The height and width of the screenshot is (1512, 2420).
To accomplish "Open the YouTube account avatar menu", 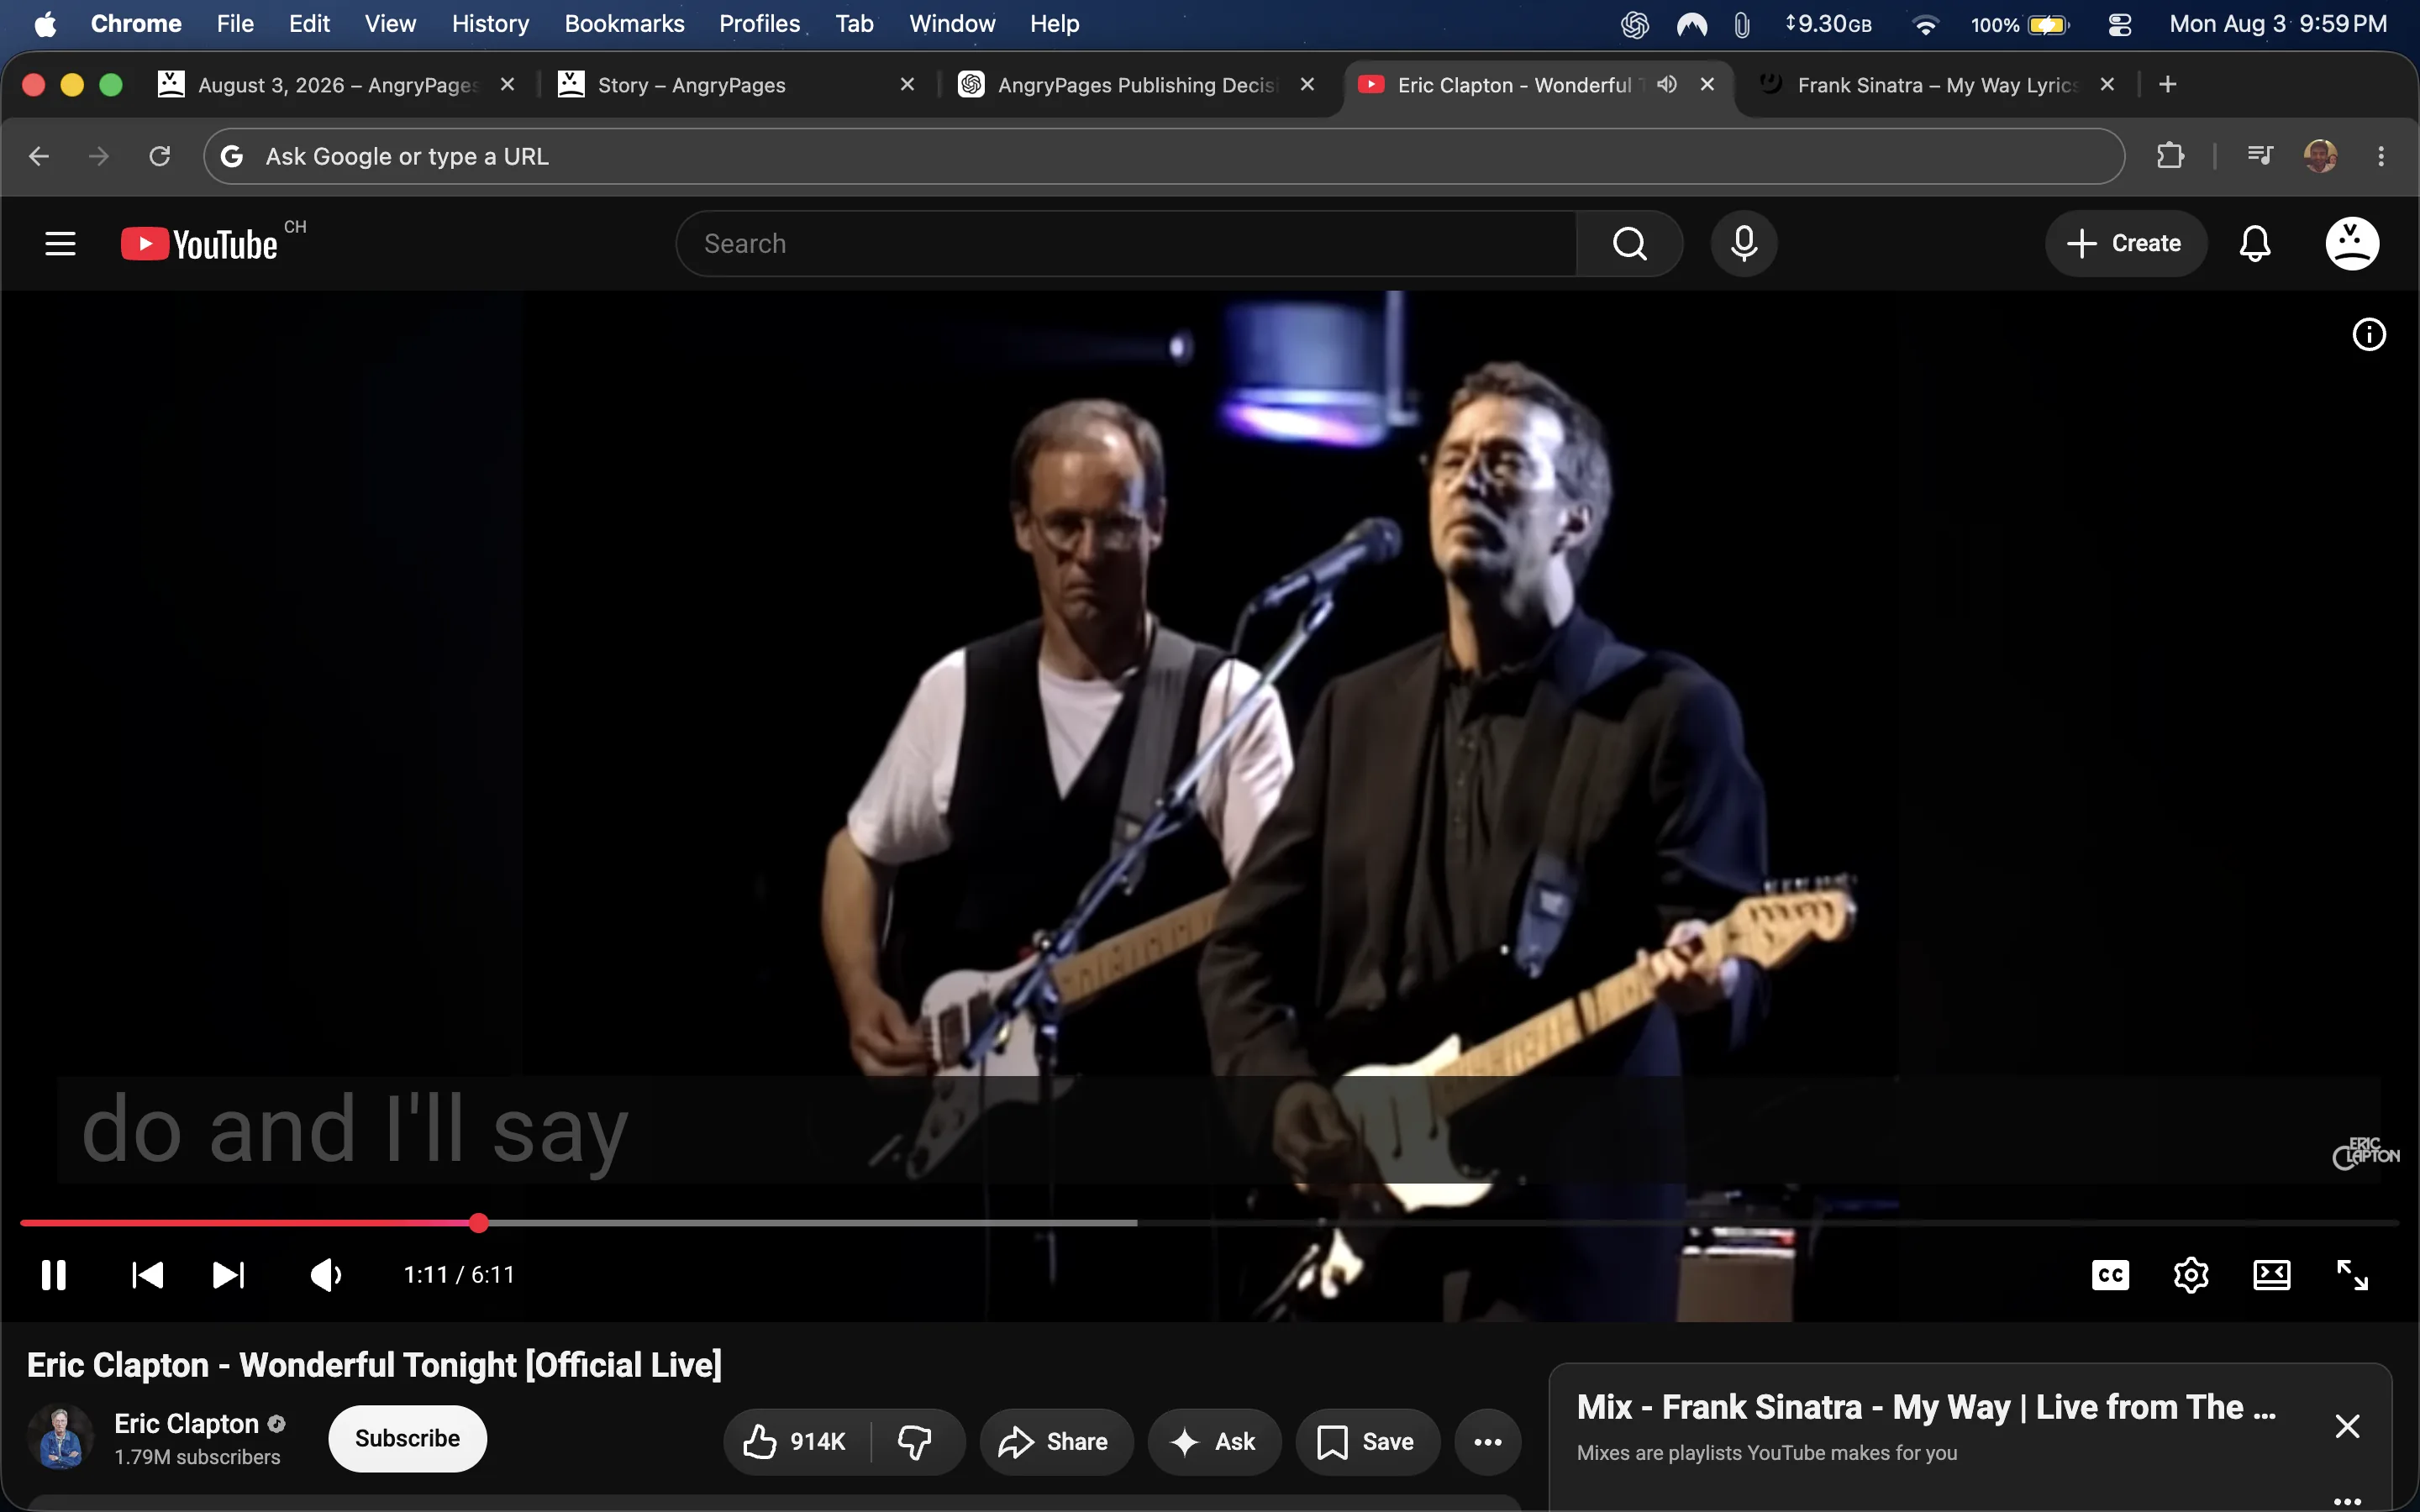I will click(2352, 243).
